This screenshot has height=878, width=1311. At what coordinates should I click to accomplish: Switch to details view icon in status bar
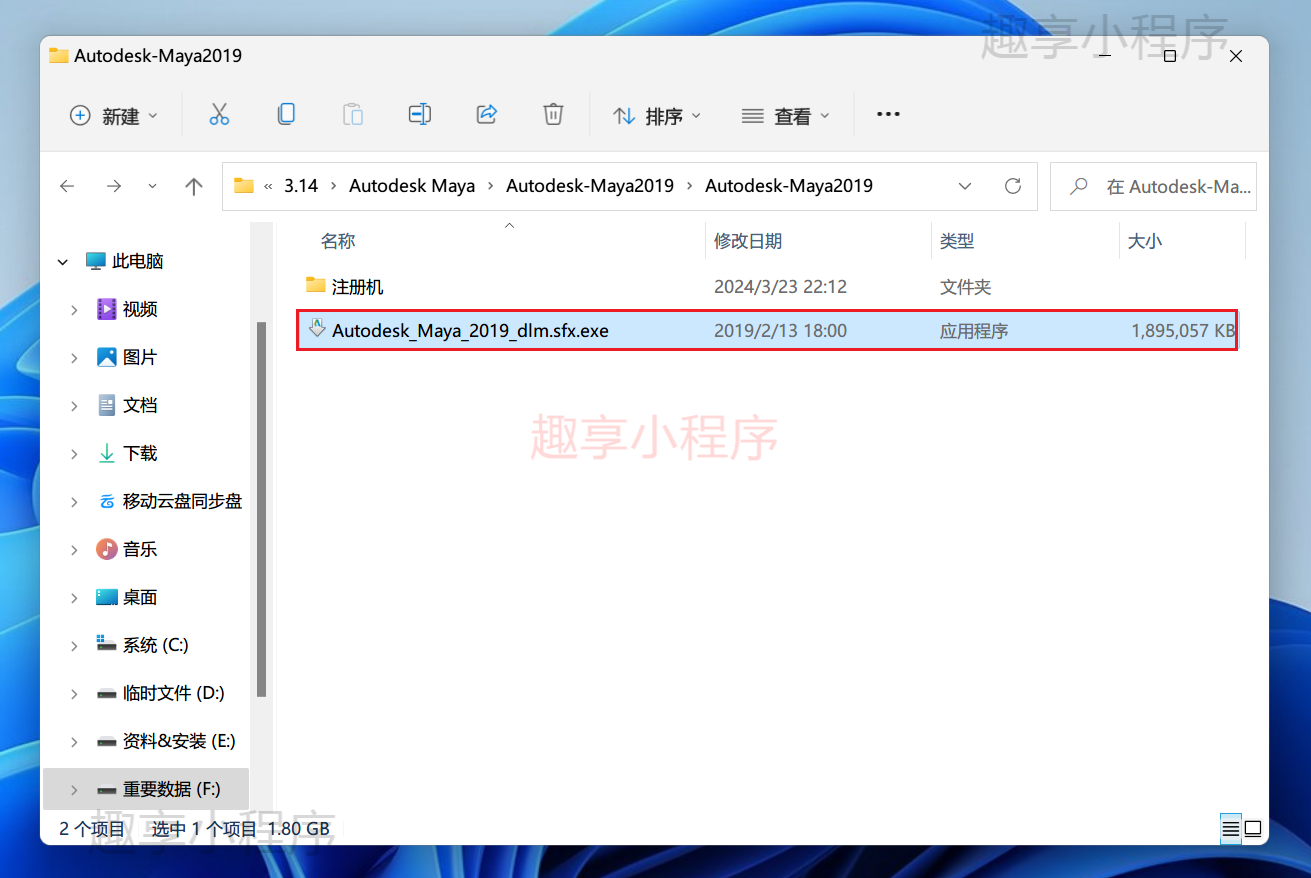(x=1230, y=829)
